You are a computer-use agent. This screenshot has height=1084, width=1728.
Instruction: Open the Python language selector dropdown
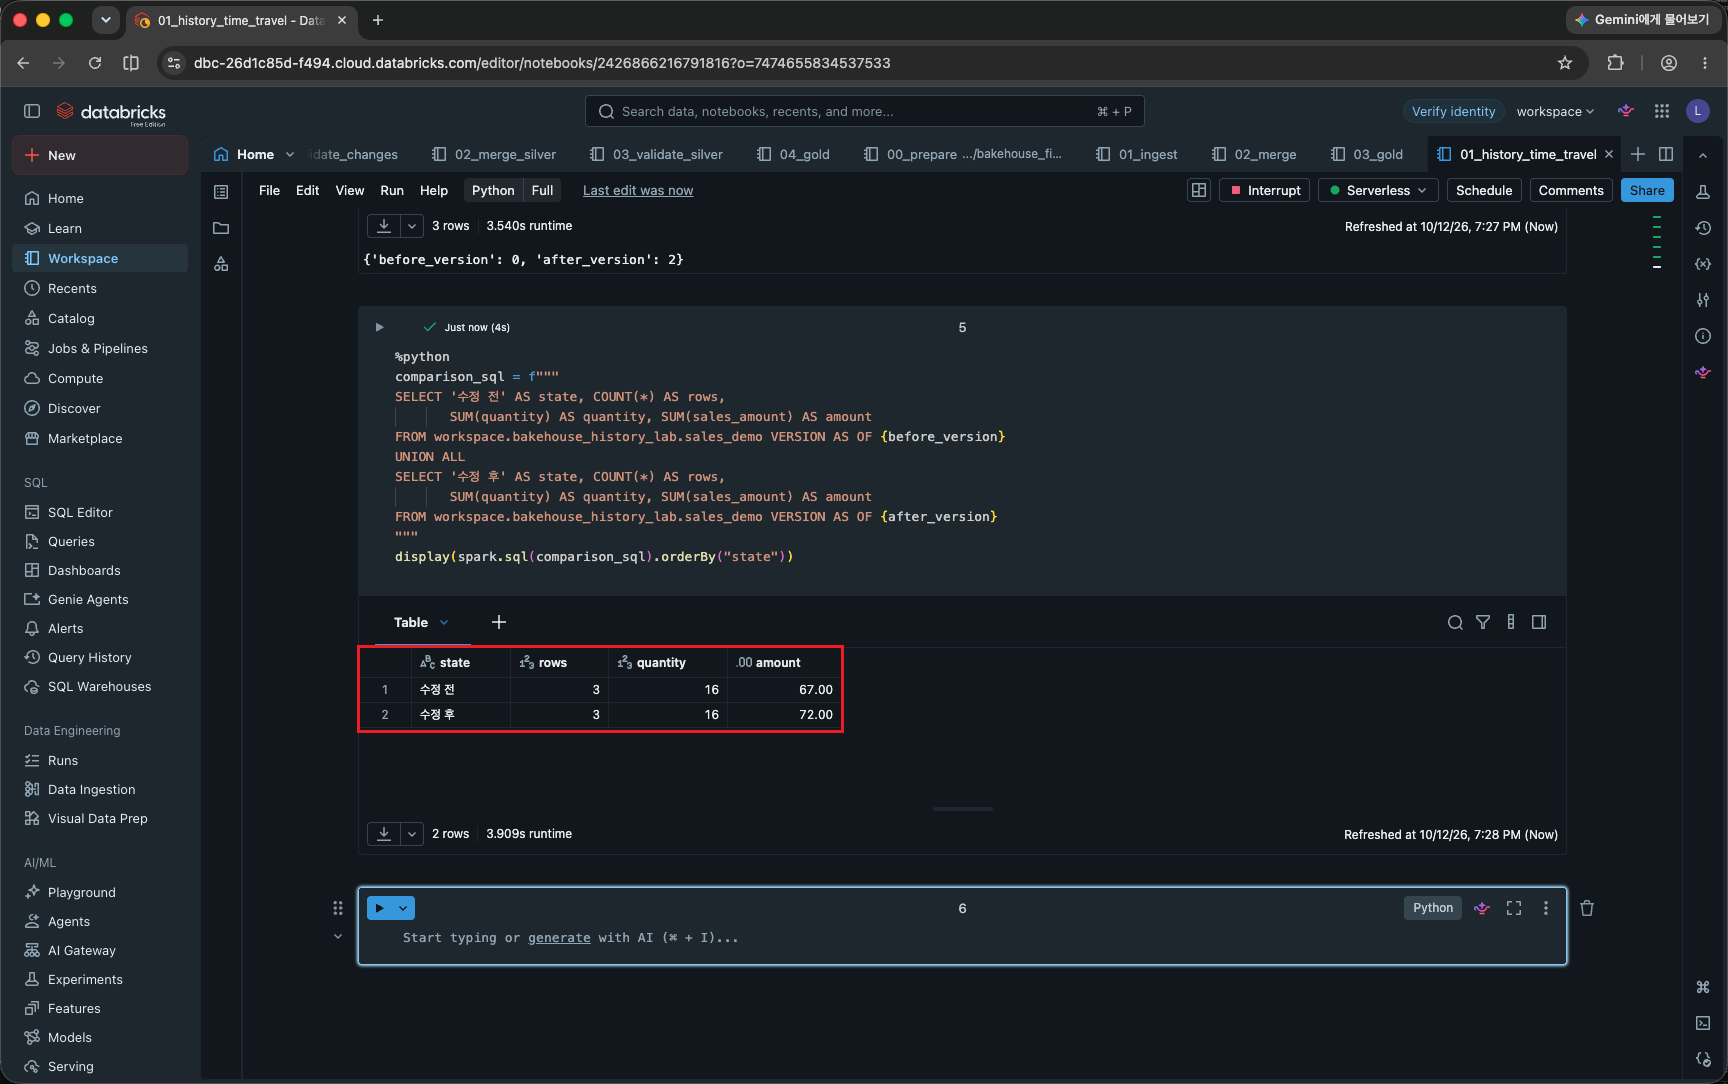coord(493,190)
